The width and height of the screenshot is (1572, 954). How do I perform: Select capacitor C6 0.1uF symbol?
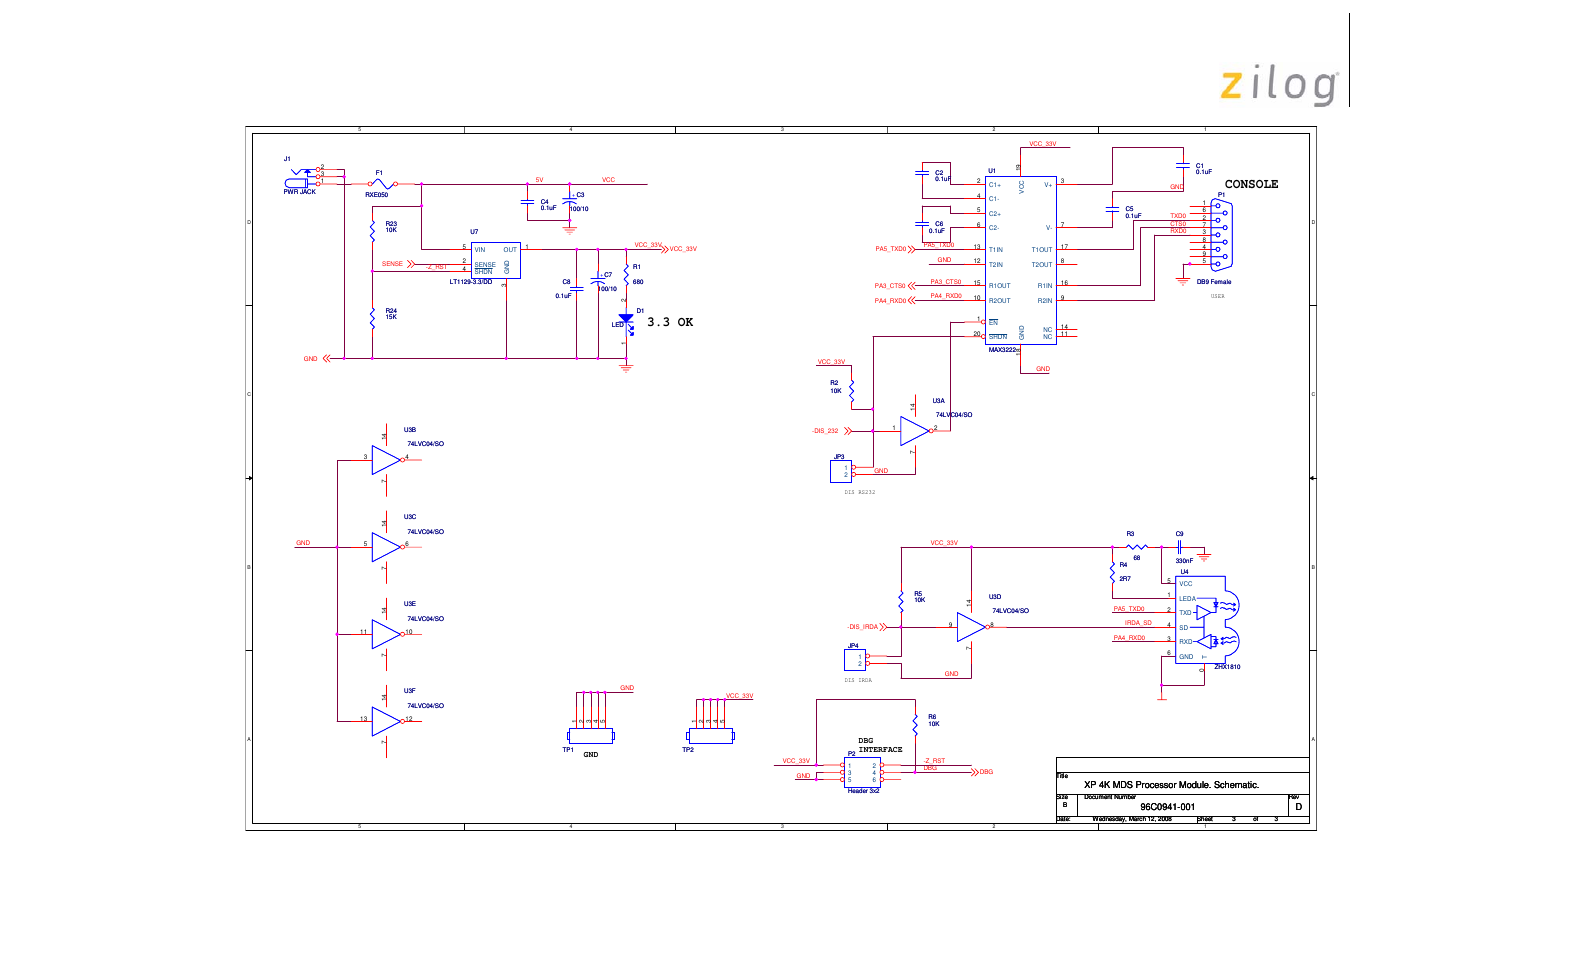(921, 225)
